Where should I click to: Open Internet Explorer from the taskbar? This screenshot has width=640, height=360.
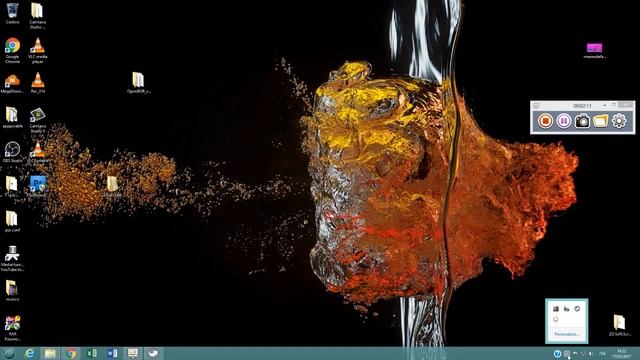29,353
